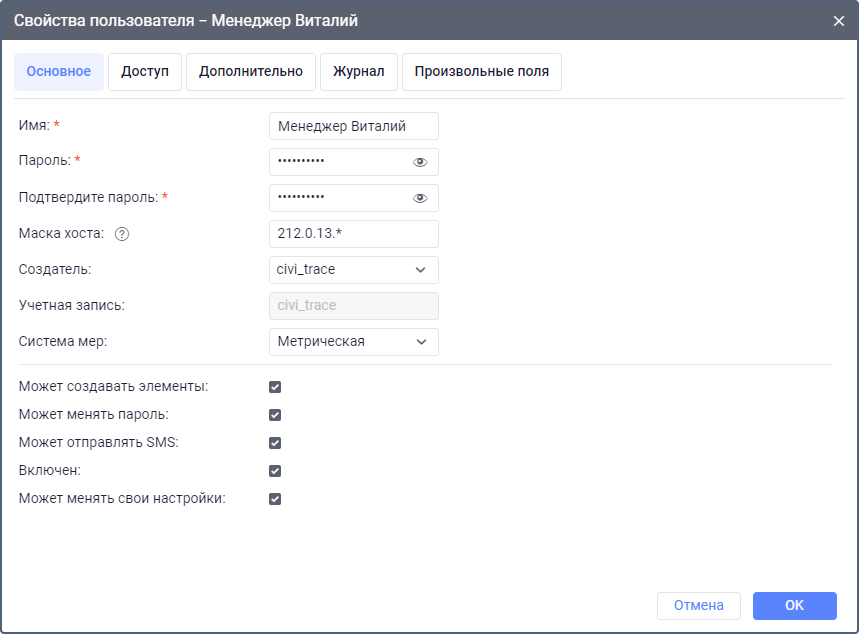Viewport: 859px width, 634px height.
Task: Toggle "Может менять свои настройки" checkbox
Action: tap(275, 499)
